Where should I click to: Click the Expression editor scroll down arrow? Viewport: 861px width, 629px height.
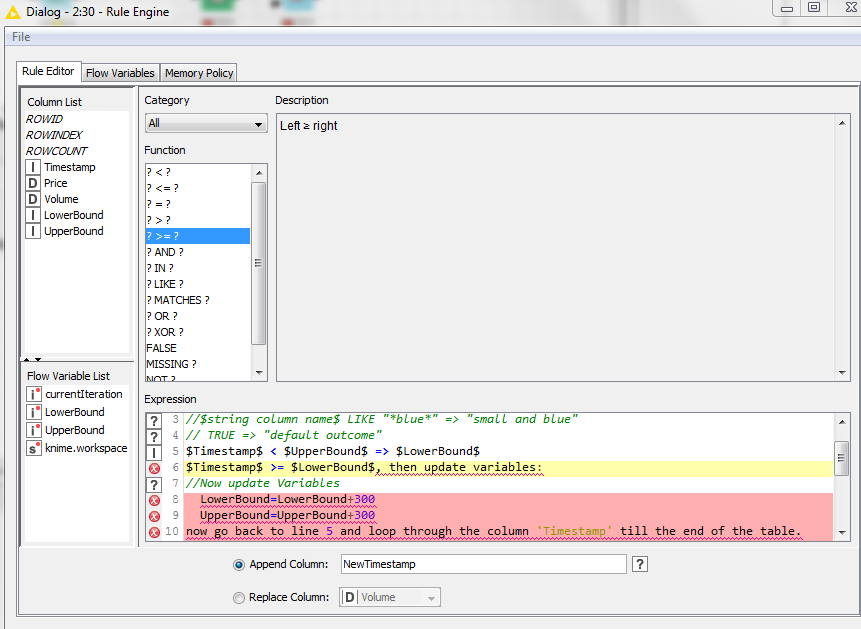coord(842,532)
